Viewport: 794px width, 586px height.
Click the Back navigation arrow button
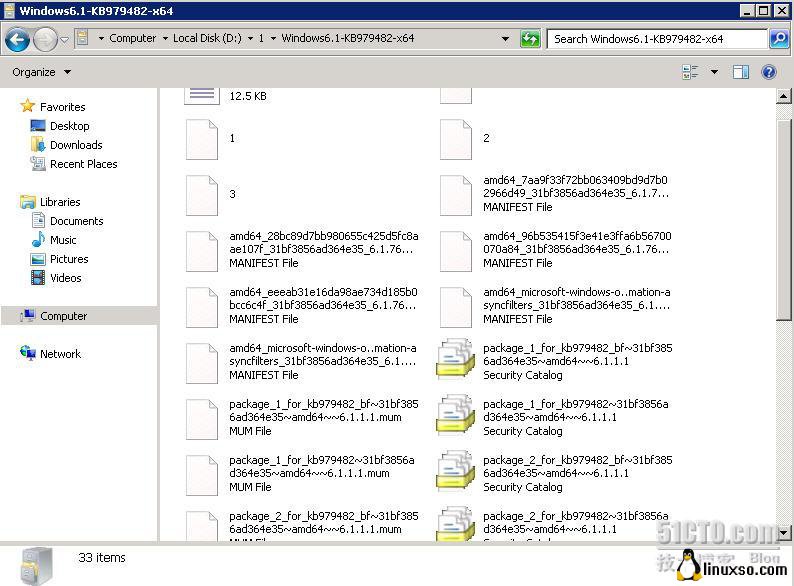(17, 39)
